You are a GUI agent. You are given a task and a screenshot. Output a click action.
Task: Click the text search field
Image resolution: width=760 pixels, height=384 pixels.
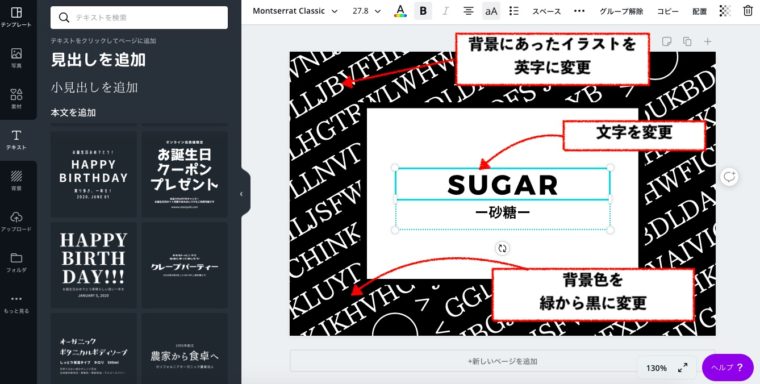(x=139, y=17)
